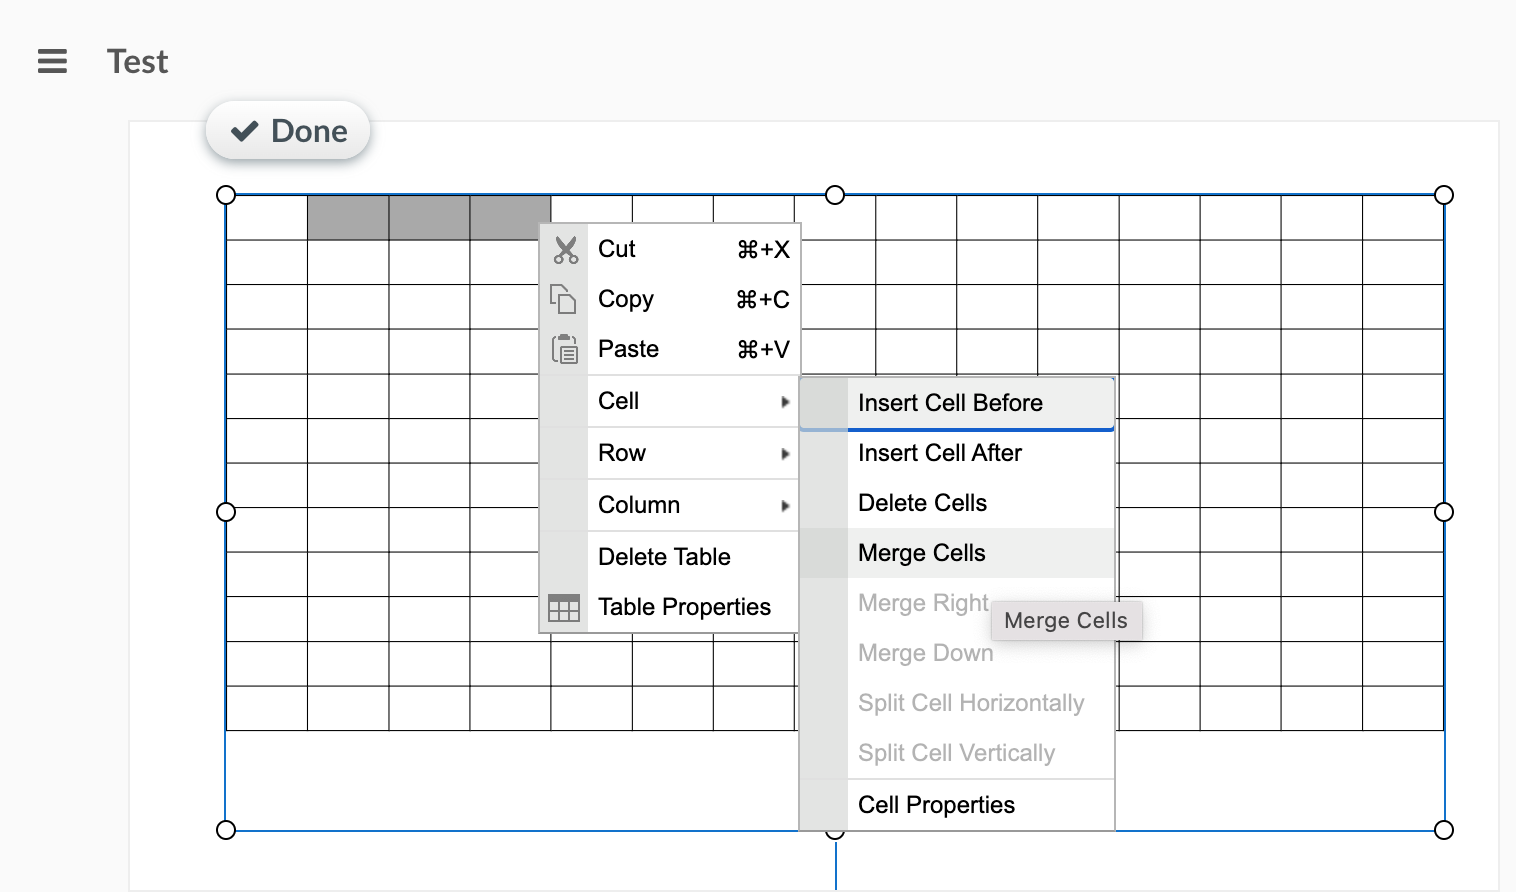
Task: Select Insert Cell After
Action: (957, 453)
